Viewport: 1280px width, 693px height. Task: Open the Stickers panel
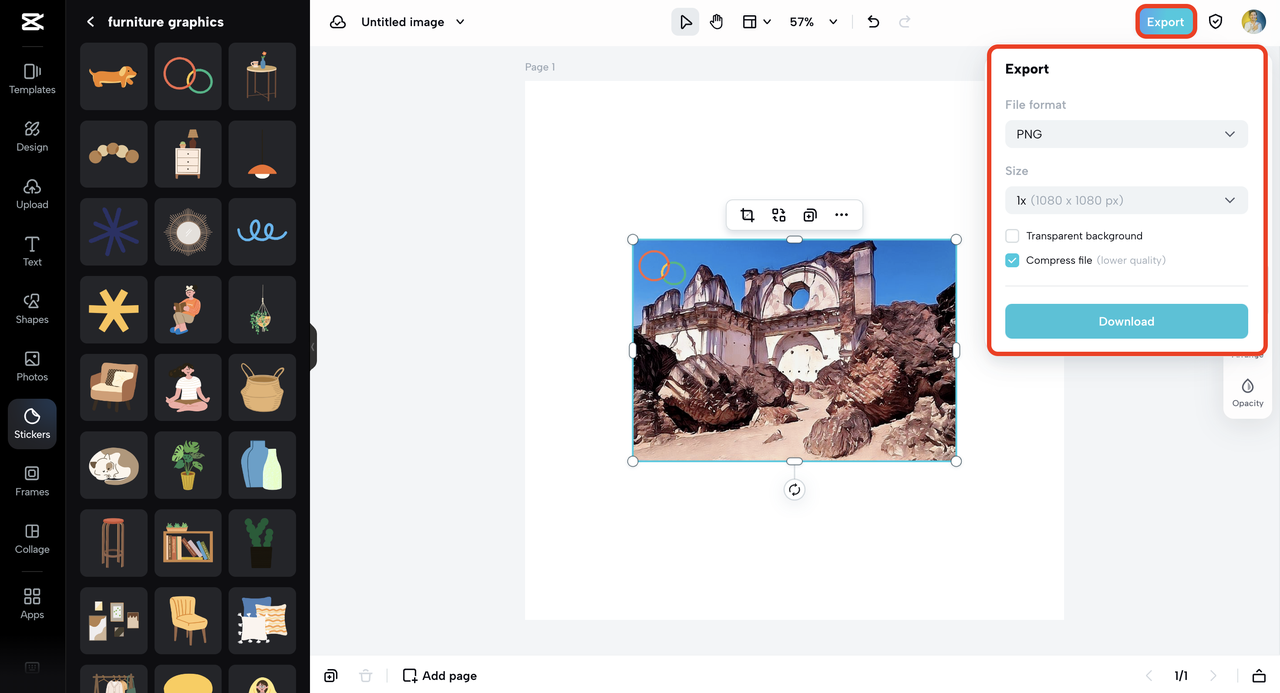(x=32, y=424)
